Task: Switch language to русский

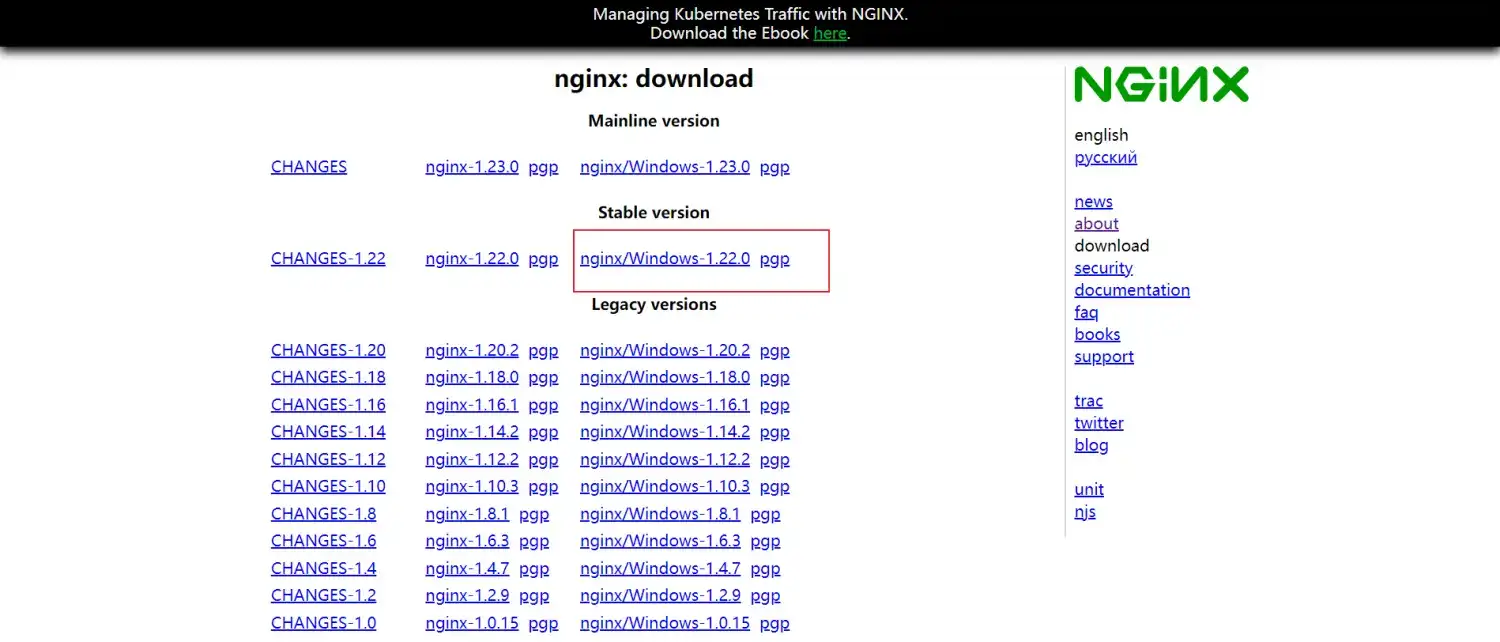Action: click(1105, 158)
